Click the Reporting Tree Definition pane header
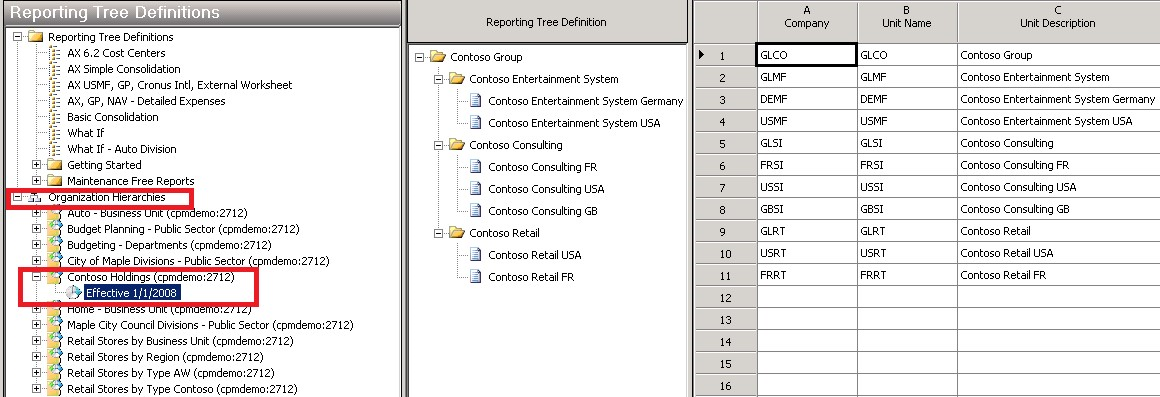Image resolution: width=1160 pixels, height=397 pixels. pos(546,22)
